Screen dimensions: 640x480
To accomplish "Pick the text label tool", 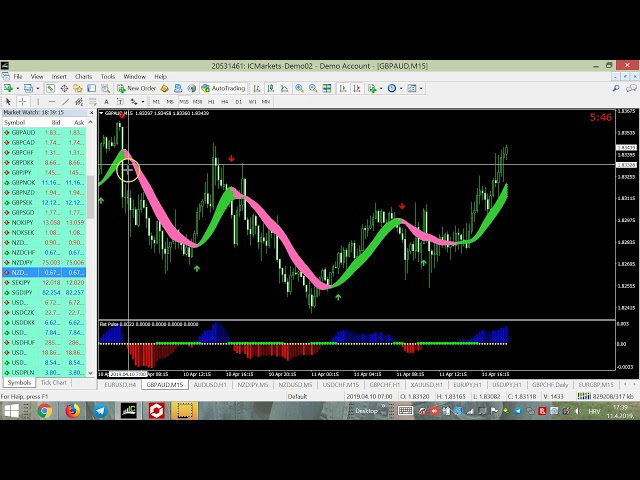I will click(x=103, y=101).
